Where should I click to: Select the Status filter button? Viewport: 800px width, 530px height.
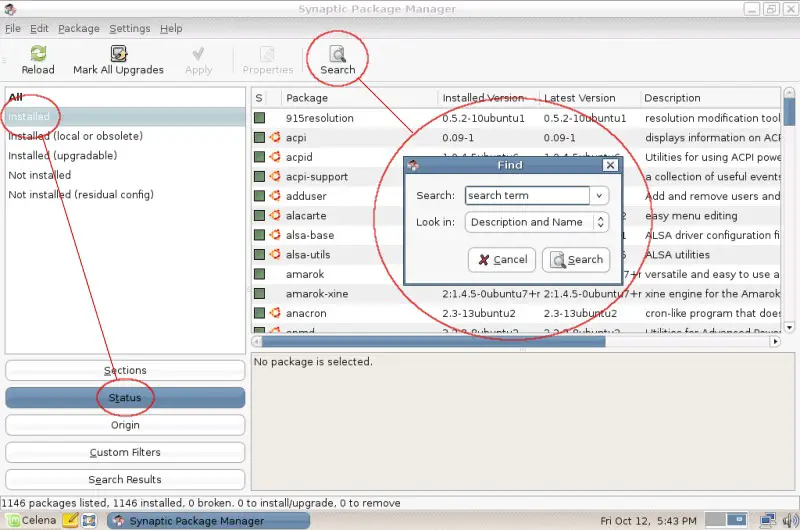125,398
